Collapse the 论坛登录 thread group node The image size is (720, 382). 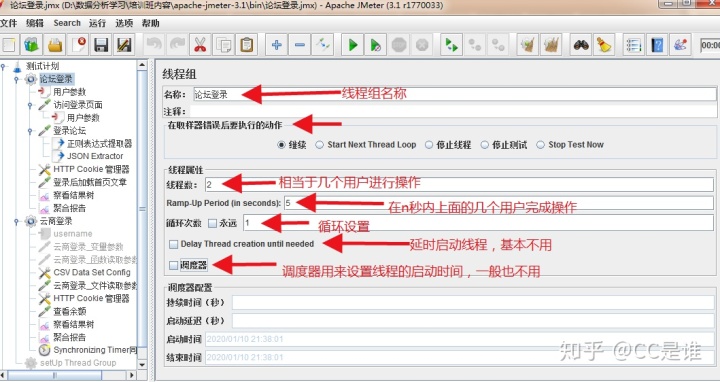(17, 79)
